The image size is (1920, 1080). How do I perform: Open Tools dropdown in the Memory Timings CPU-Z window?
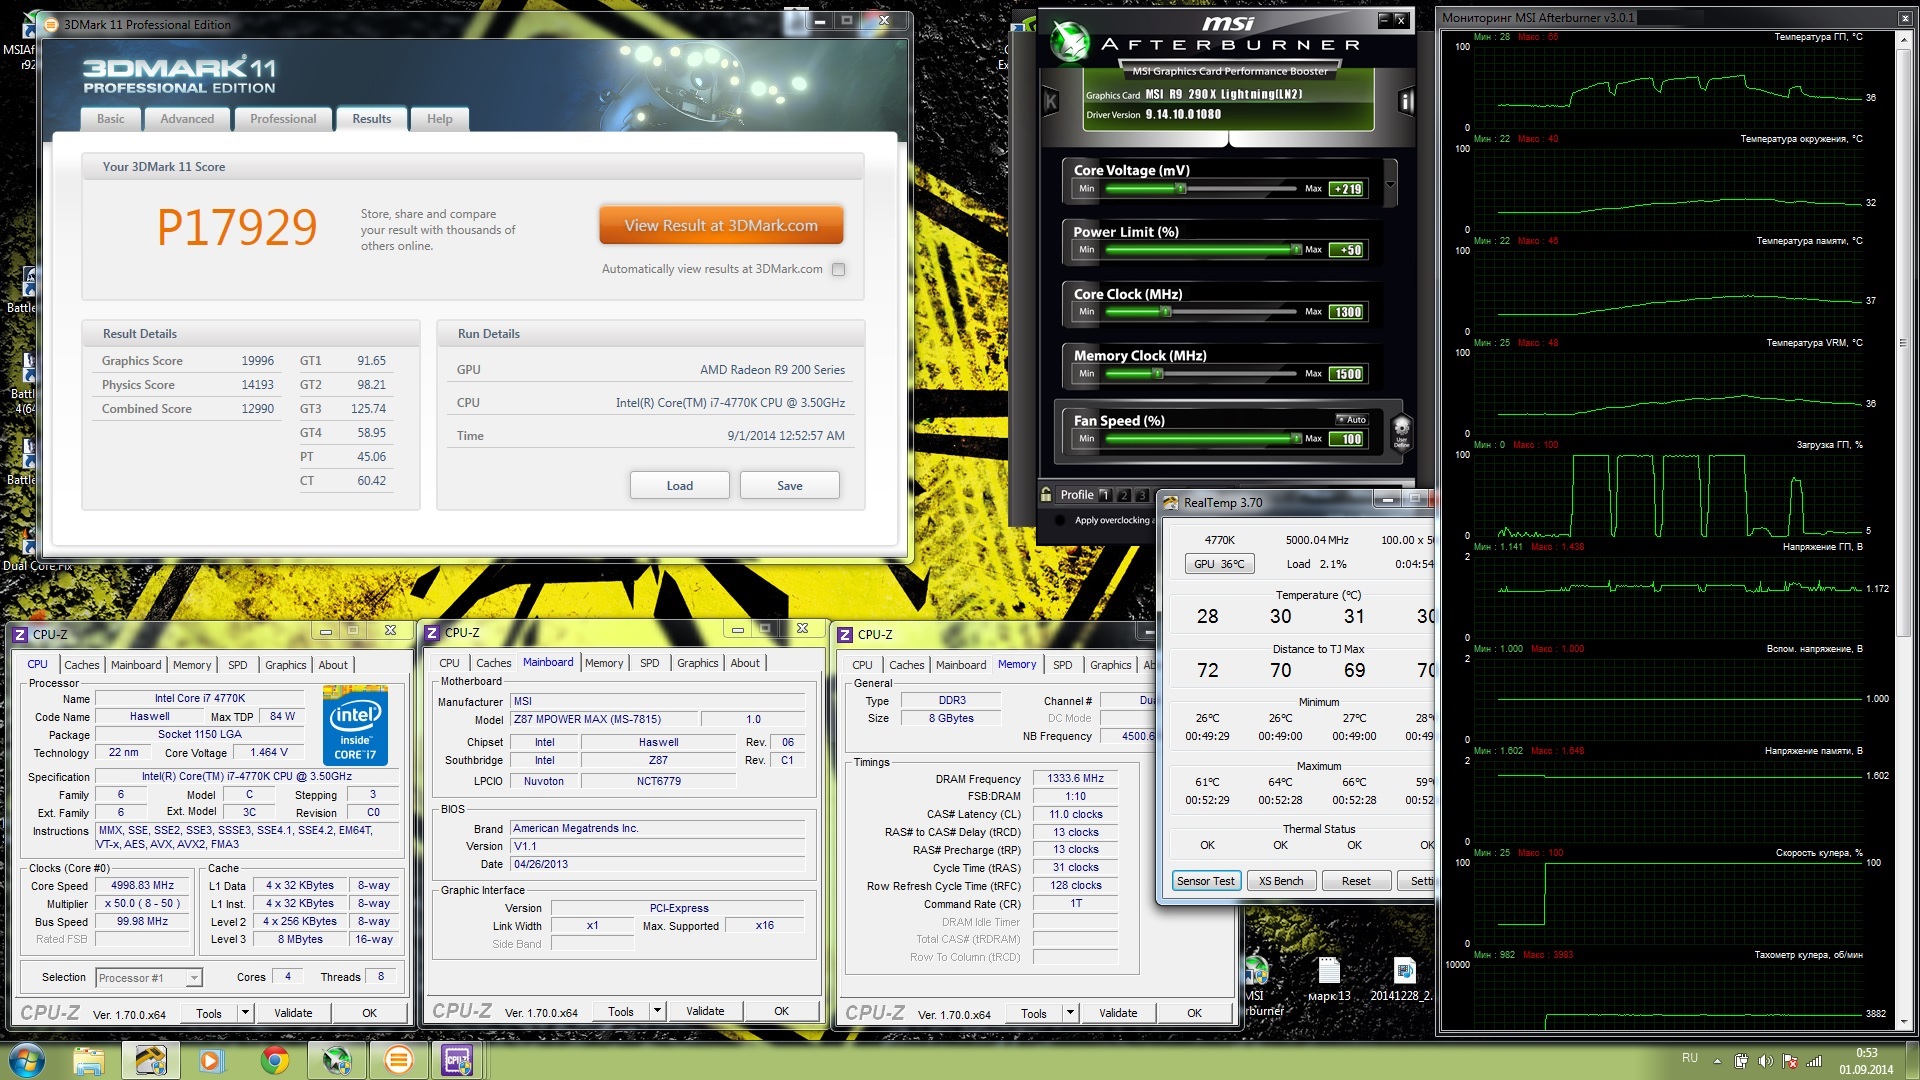(x=1070, y=1013)
